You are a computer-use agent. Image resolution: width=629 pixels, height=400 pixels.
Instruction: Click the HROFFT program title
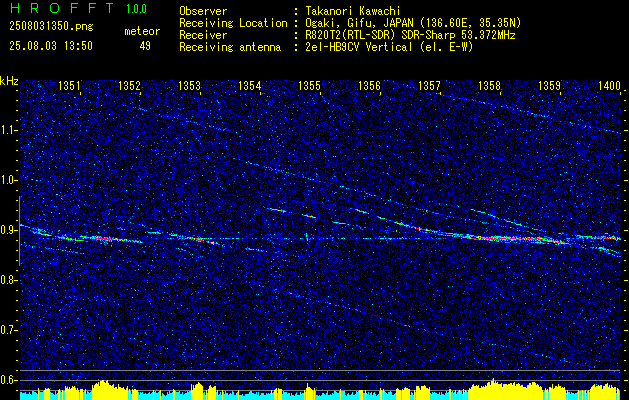tap(61, 8)
